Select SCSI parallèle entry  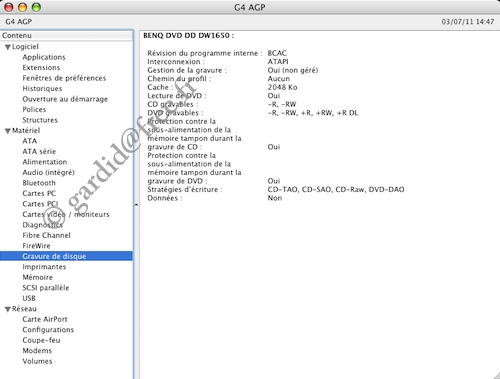pos(46,288)
